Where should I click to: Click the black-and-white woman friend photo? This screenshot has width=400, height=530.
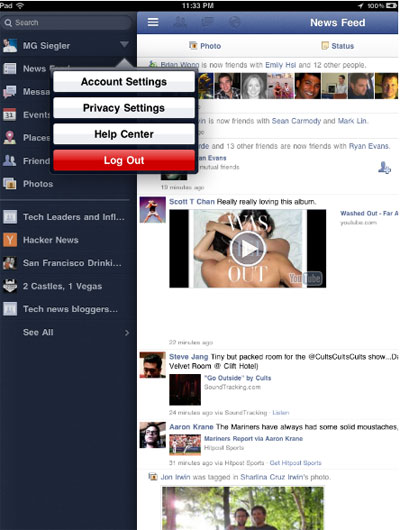[x=253, y=86]
